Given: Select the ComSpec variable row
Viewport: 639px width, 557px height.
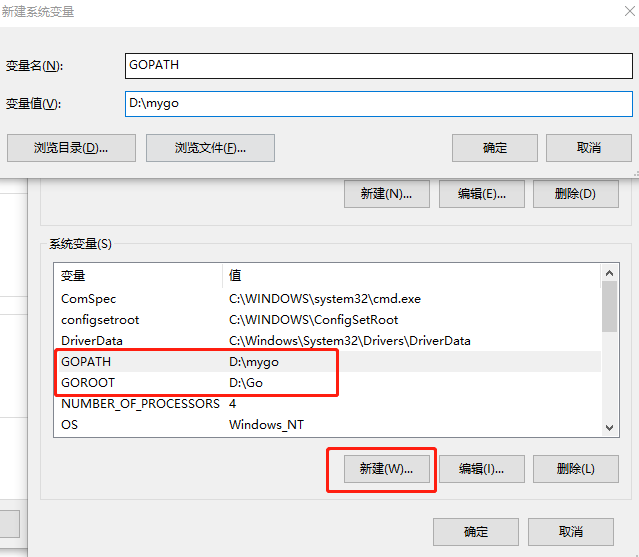Looking at the screenshot, I should tap(328, 299).
